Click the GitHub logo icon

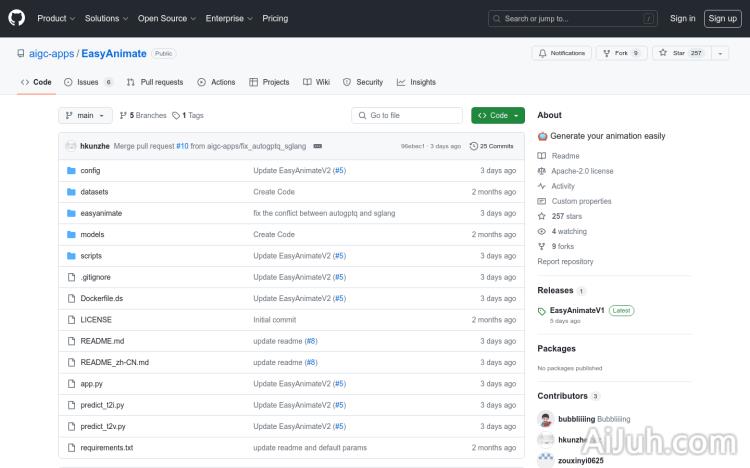(x=17, y=18)
